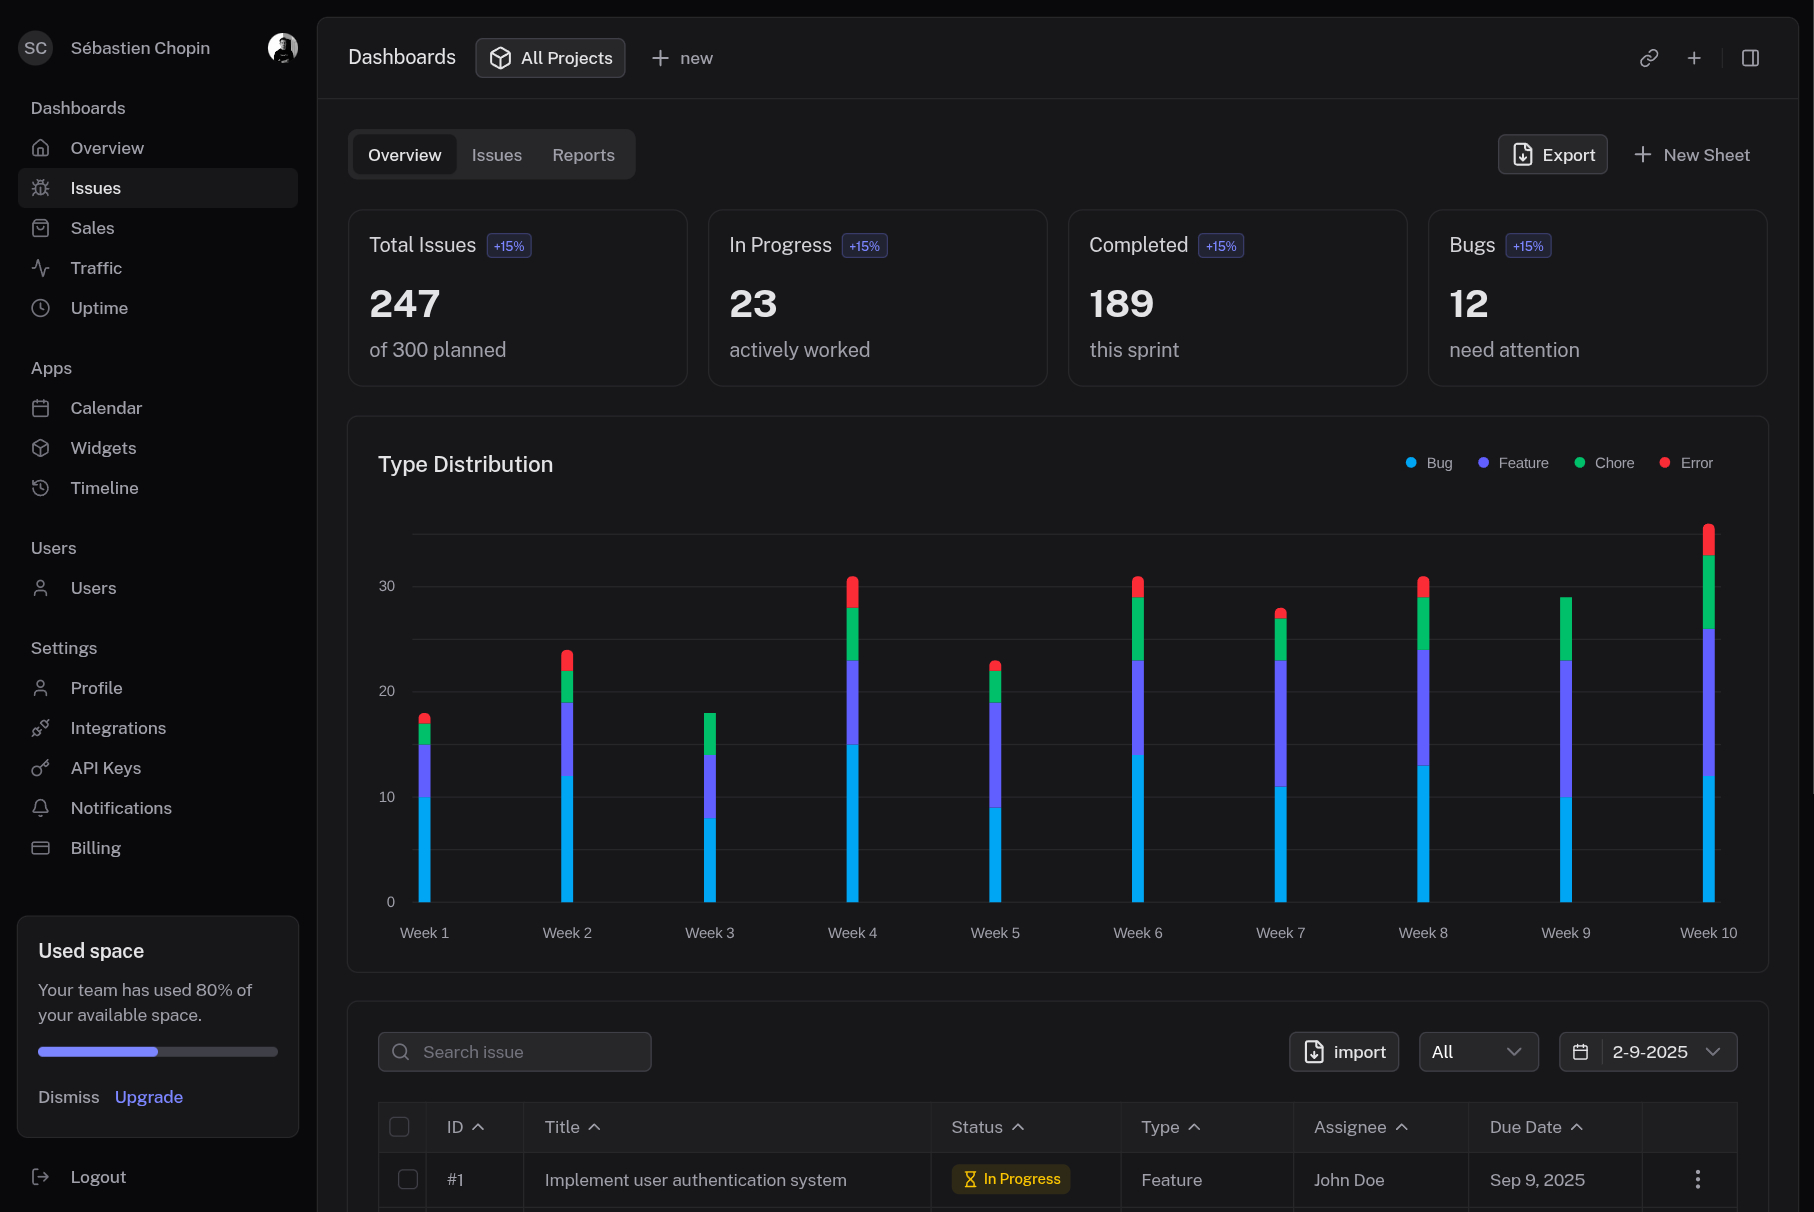The width and height of the screenshot is (1814, 1212).
Task: Click the Traffic activity icon in sidebar
Action: click(x=41, y=268)
